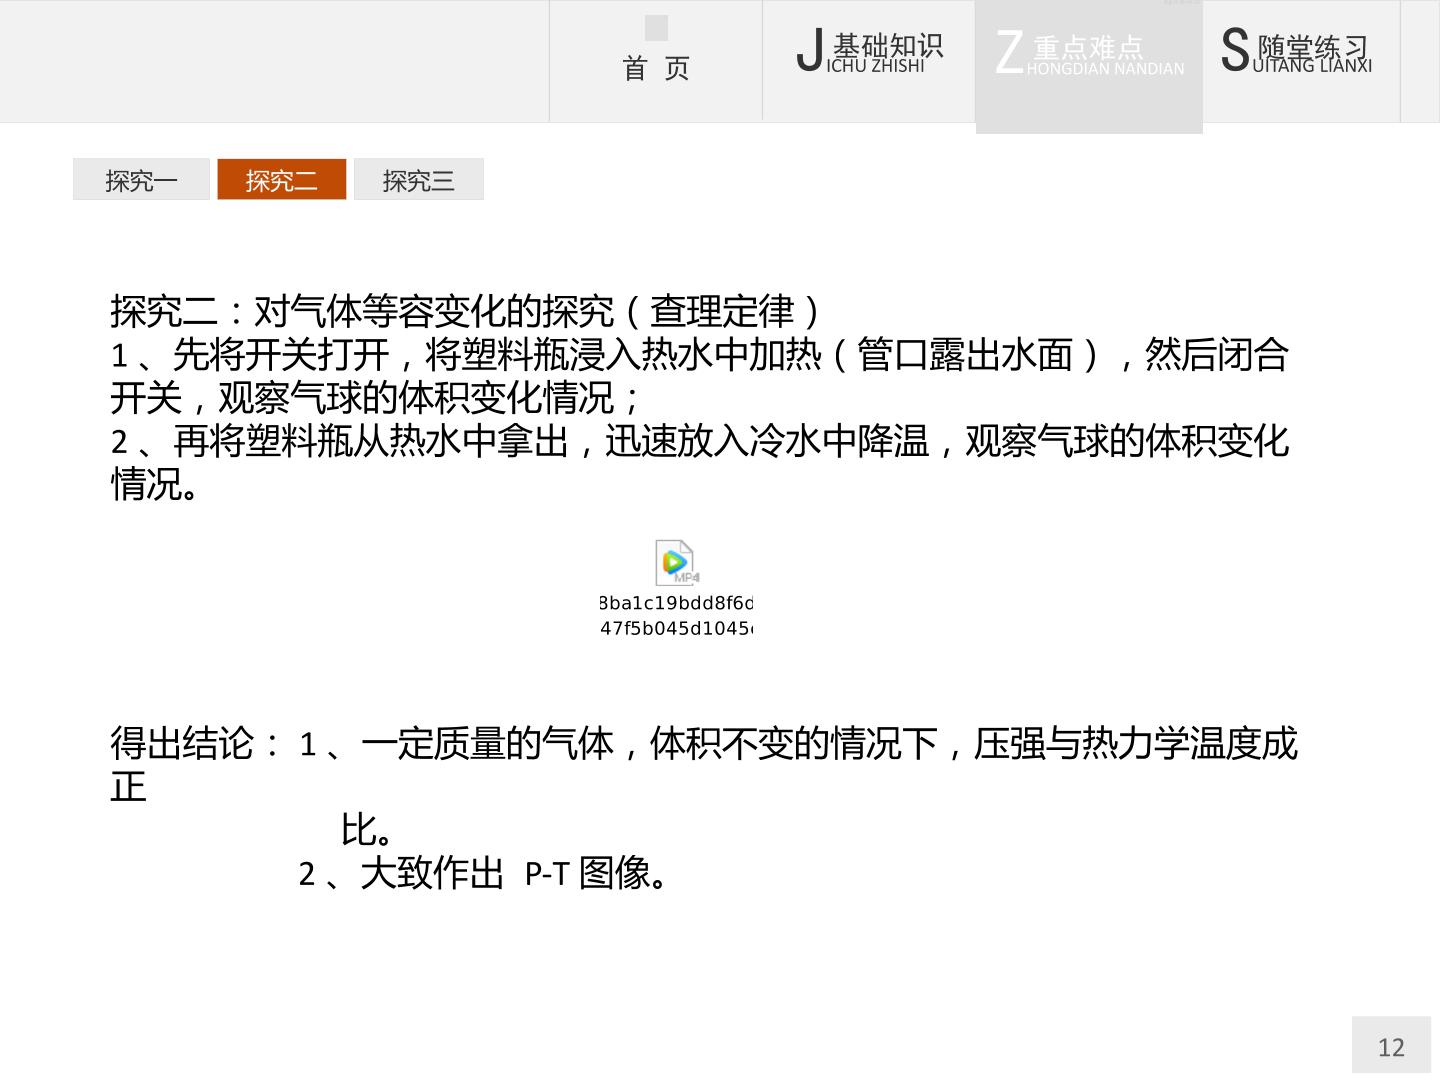Open the 基础知识 JICHU ZHISHI tab
The height and width of the screenshot is (1080, 1440).
(x=869, y=60)
